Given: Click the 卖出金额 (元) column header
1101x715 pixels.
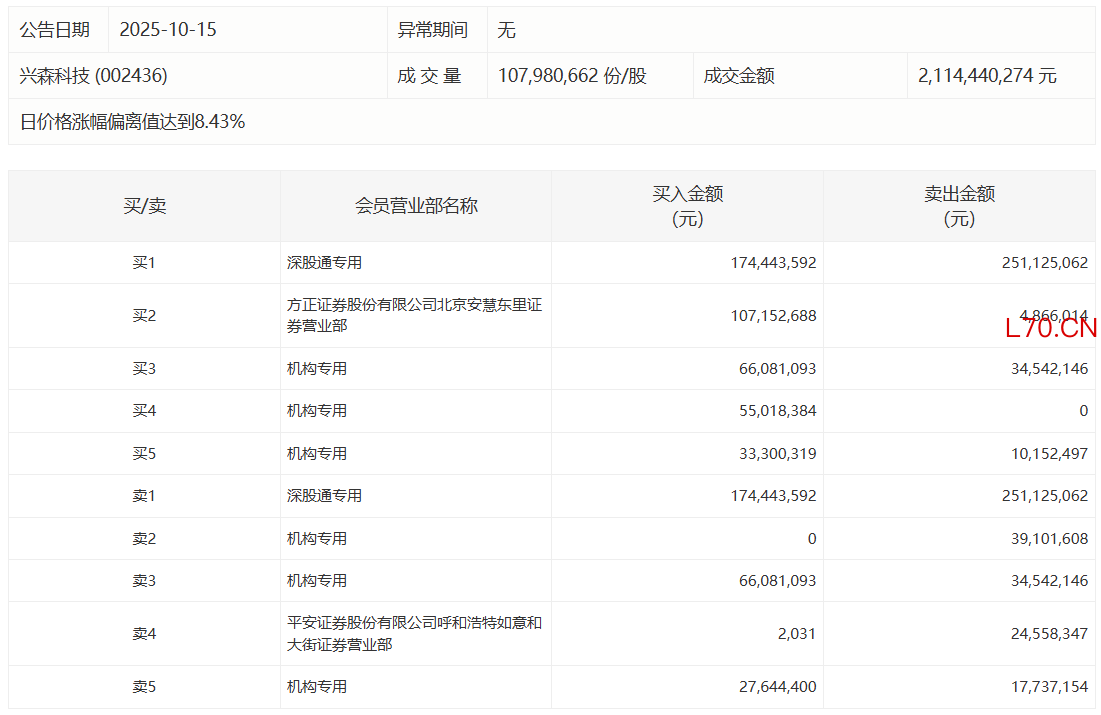Looking at the screenshot, I should click(x=959, y=206).
